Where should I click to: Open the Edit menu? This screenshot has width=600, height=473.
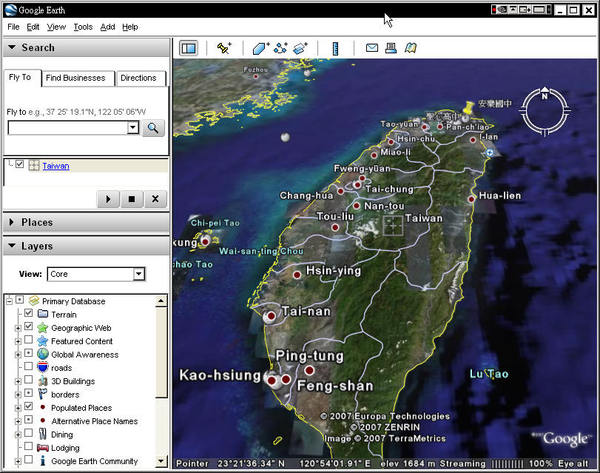point(33,27)
